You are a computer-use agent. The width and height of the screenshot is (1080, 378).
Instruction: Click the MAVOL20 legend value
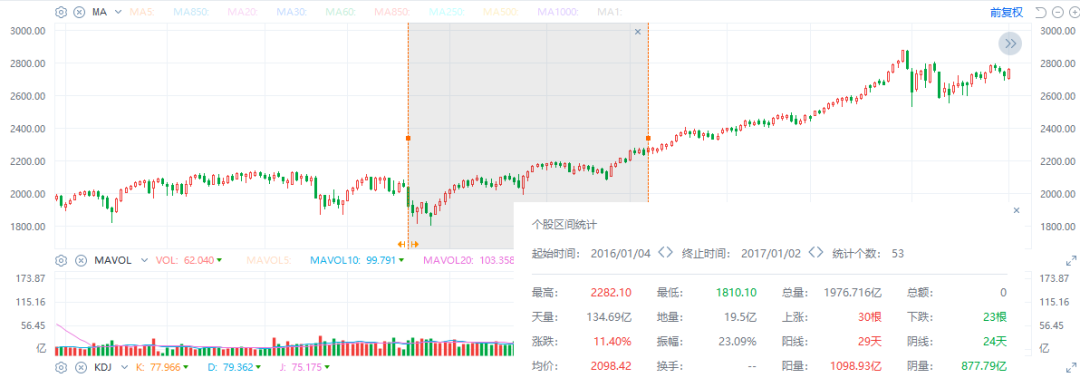coord(469,260)
